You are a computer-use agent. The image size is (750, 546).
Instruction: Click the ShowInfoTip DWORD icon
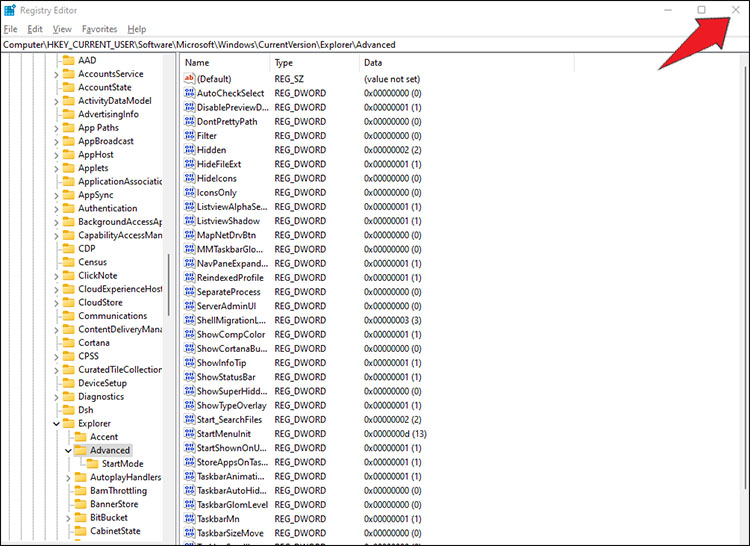click(189, 362)
